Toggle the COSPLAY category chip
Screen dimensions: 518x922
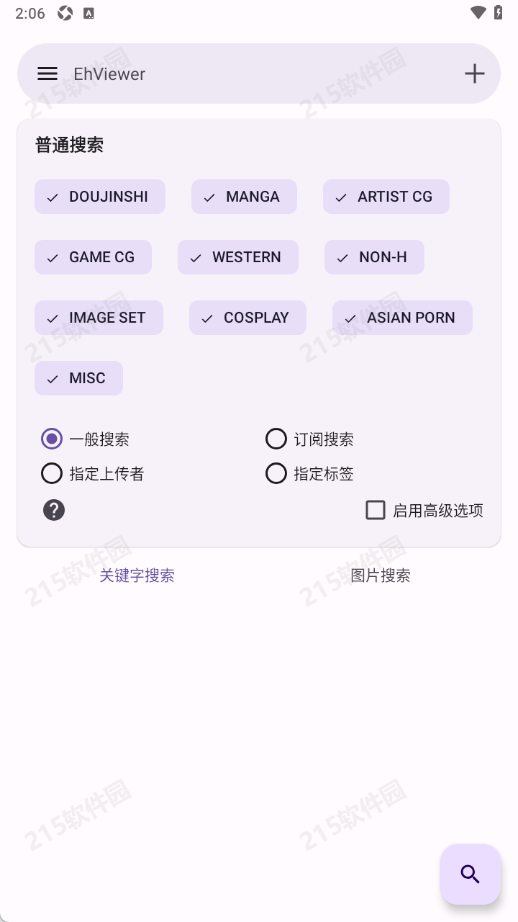click(248, 318)
